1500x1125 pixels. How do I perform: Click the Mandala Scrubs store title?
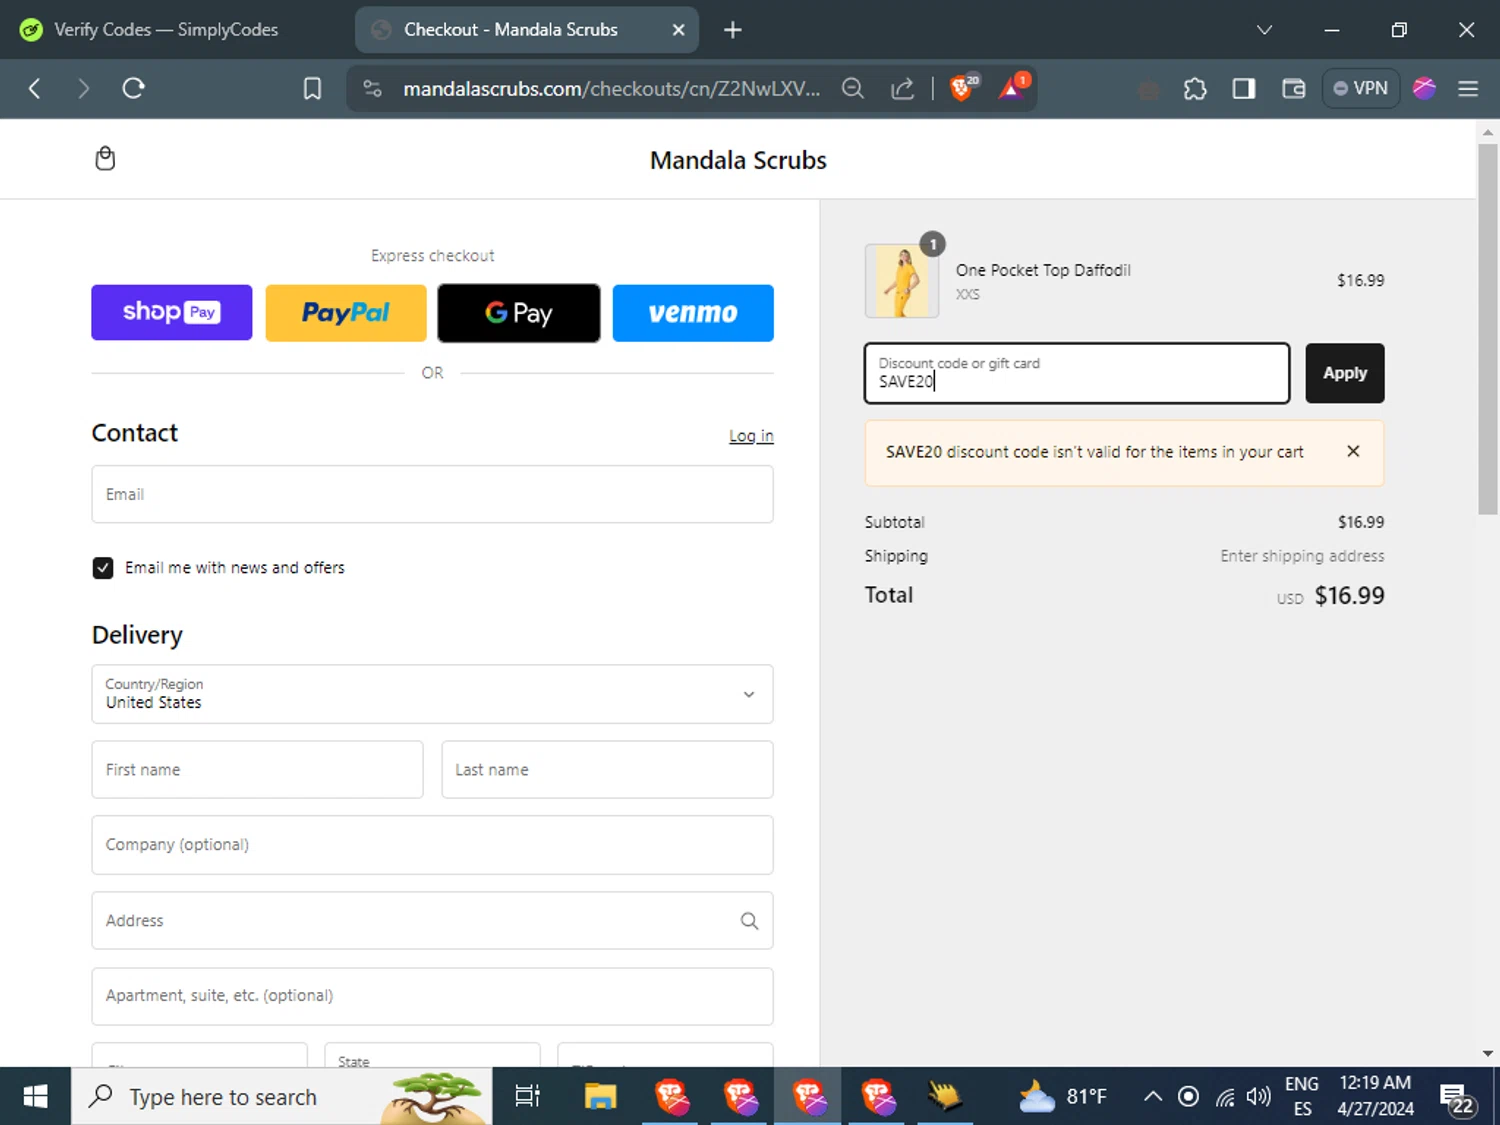[x=738, y=160]
